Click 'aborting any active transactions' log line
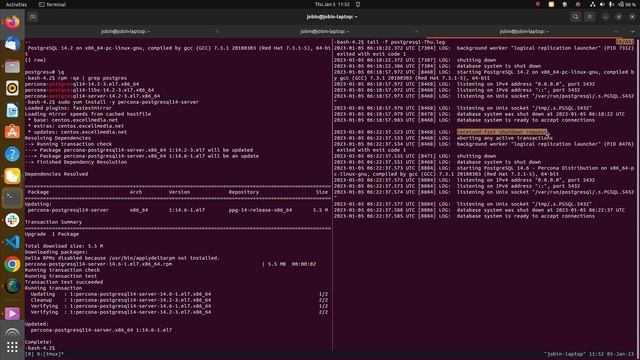This screenshot has height=360, width=640. click(x=504, y=138)
